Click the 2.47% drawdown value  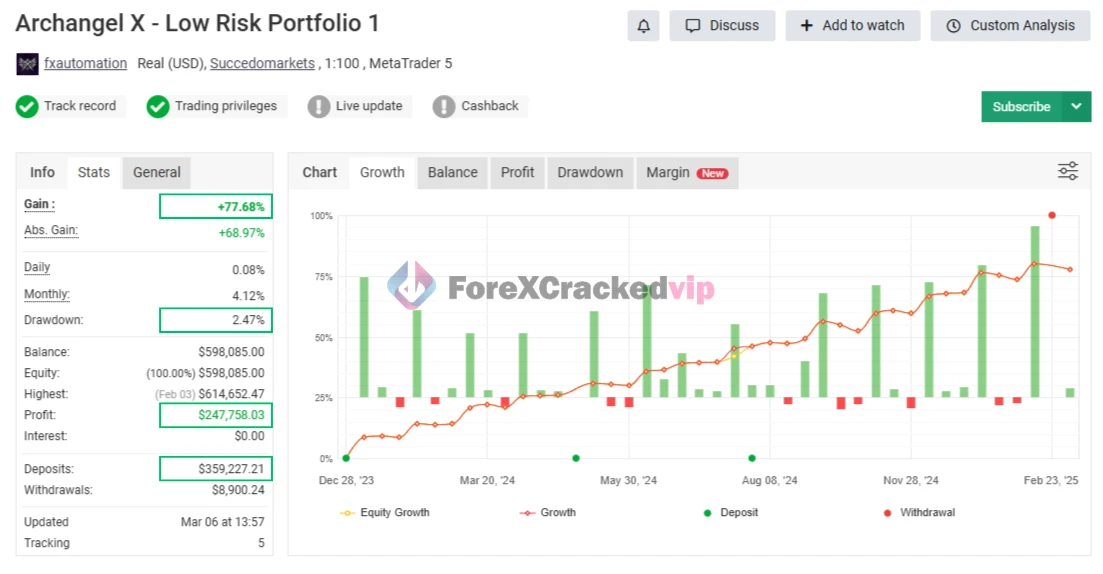[x=248, y=320]
